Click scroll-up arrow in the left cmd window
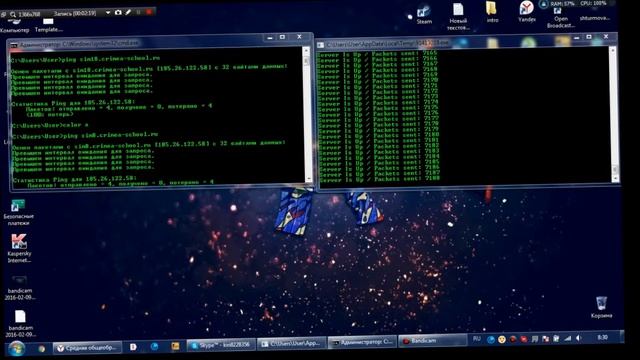This screenshot has width=640, height=360. click(x=307, y=50)
